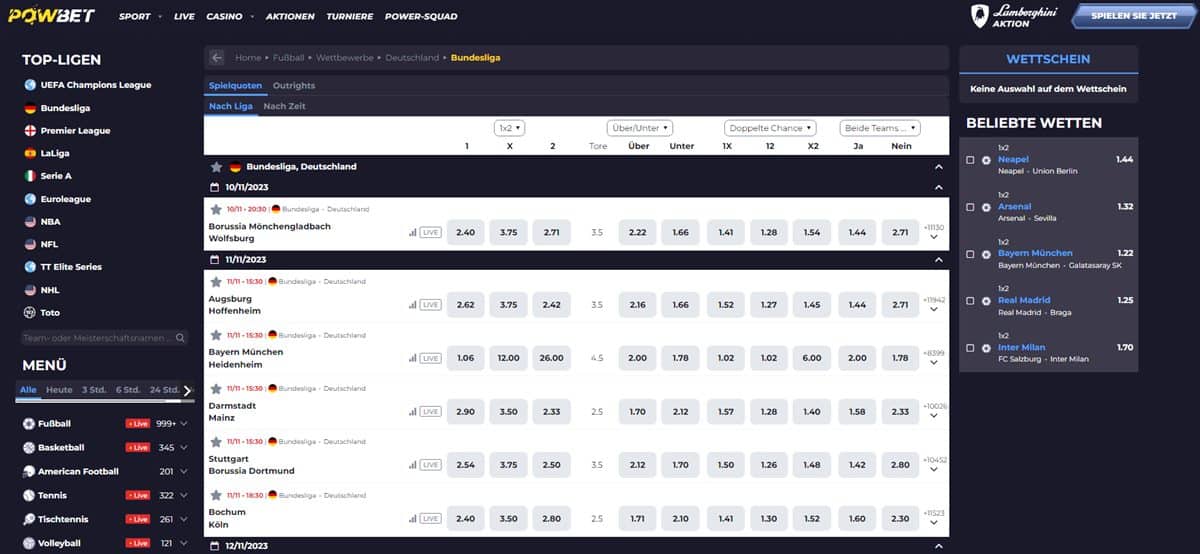
Task: Open the Doppelte Chance dropdown
Action: [x=770, y=128]
